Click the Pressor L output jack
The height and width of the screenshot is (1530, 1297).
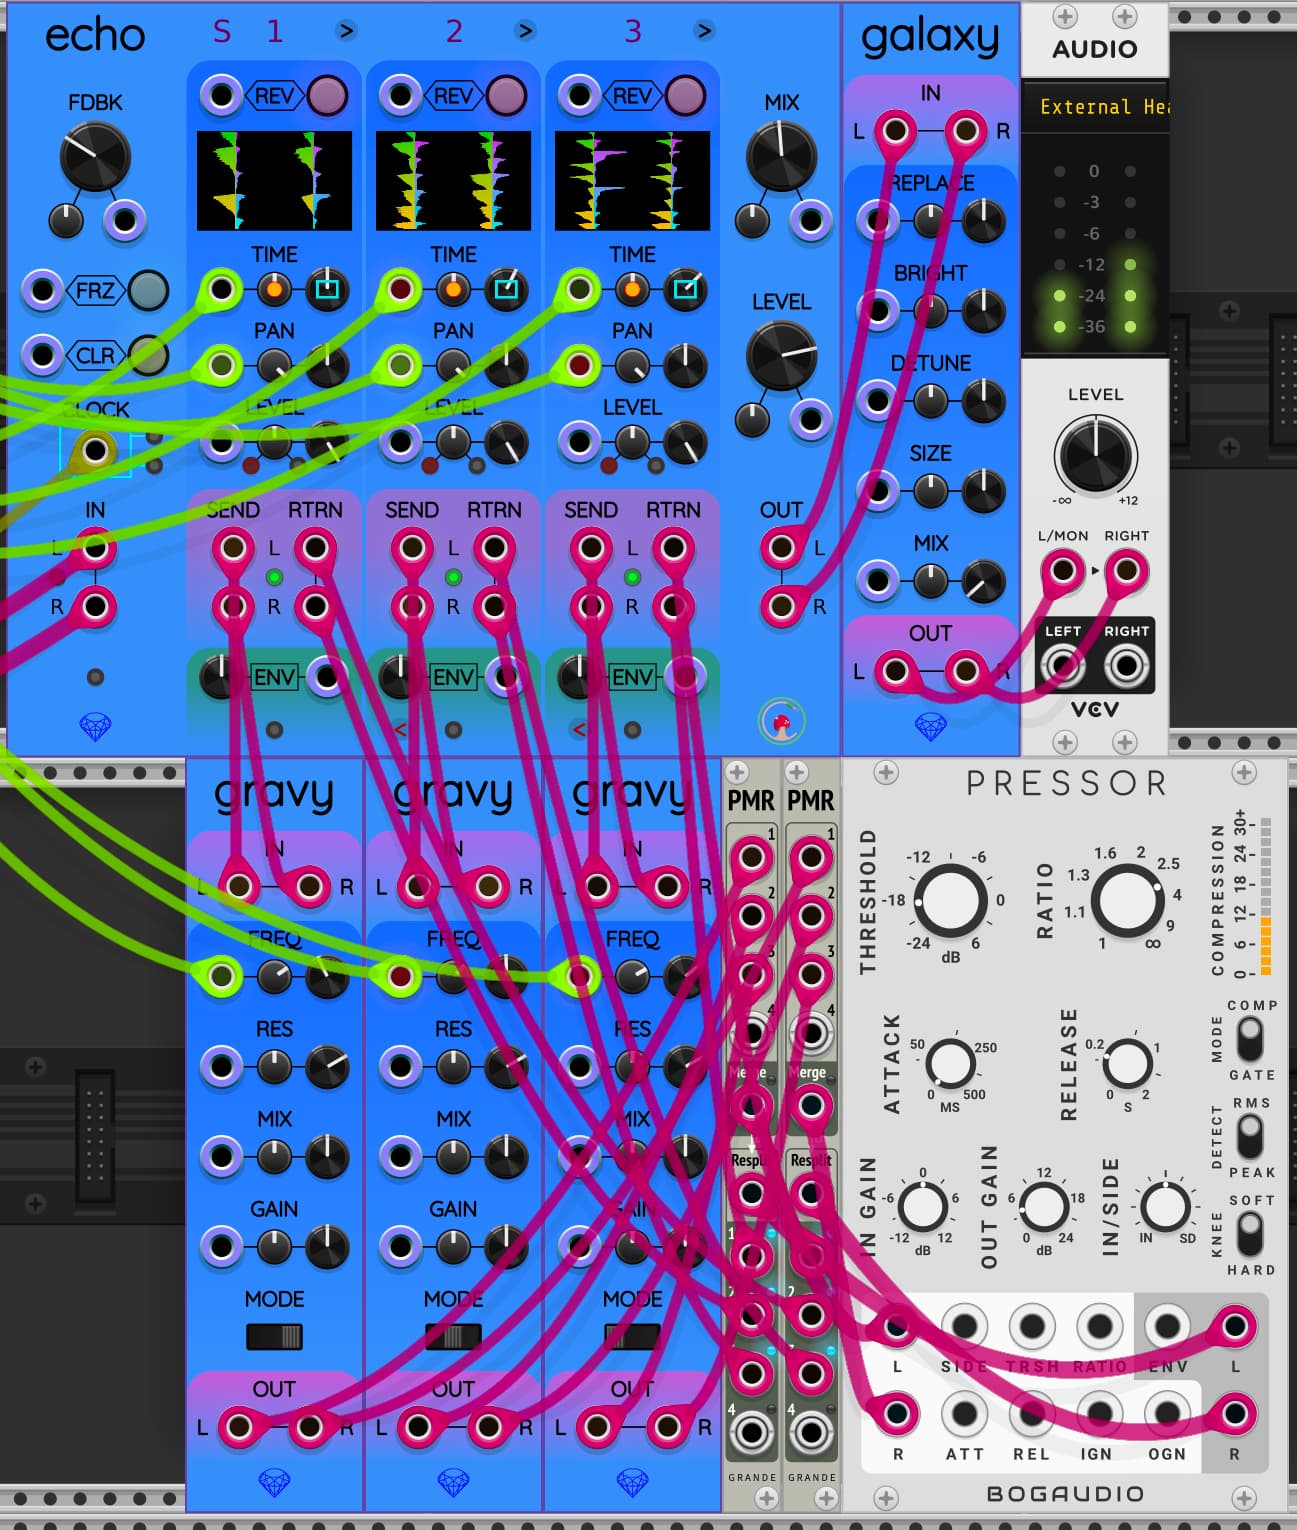pyautogui.click(x=1234, y=1326)
